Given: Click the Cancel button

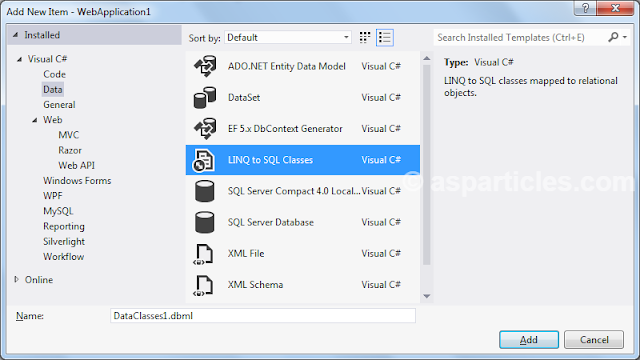Looking at the screenshot, I should (594, 340).
